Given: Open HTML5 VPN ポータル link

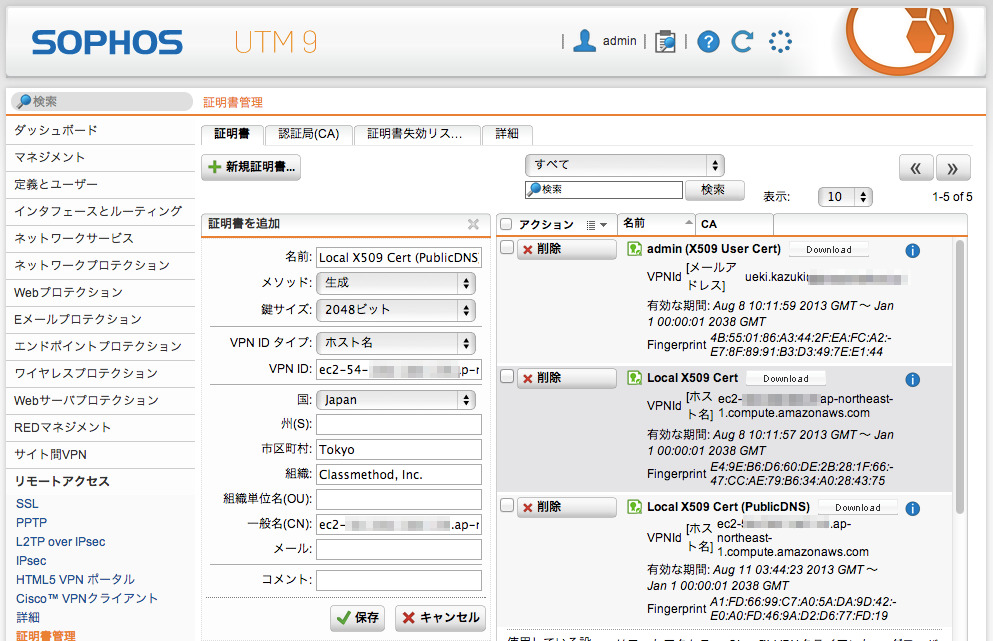Looking at the screenshot, I should pyautogui.click(x=75, y=580).
